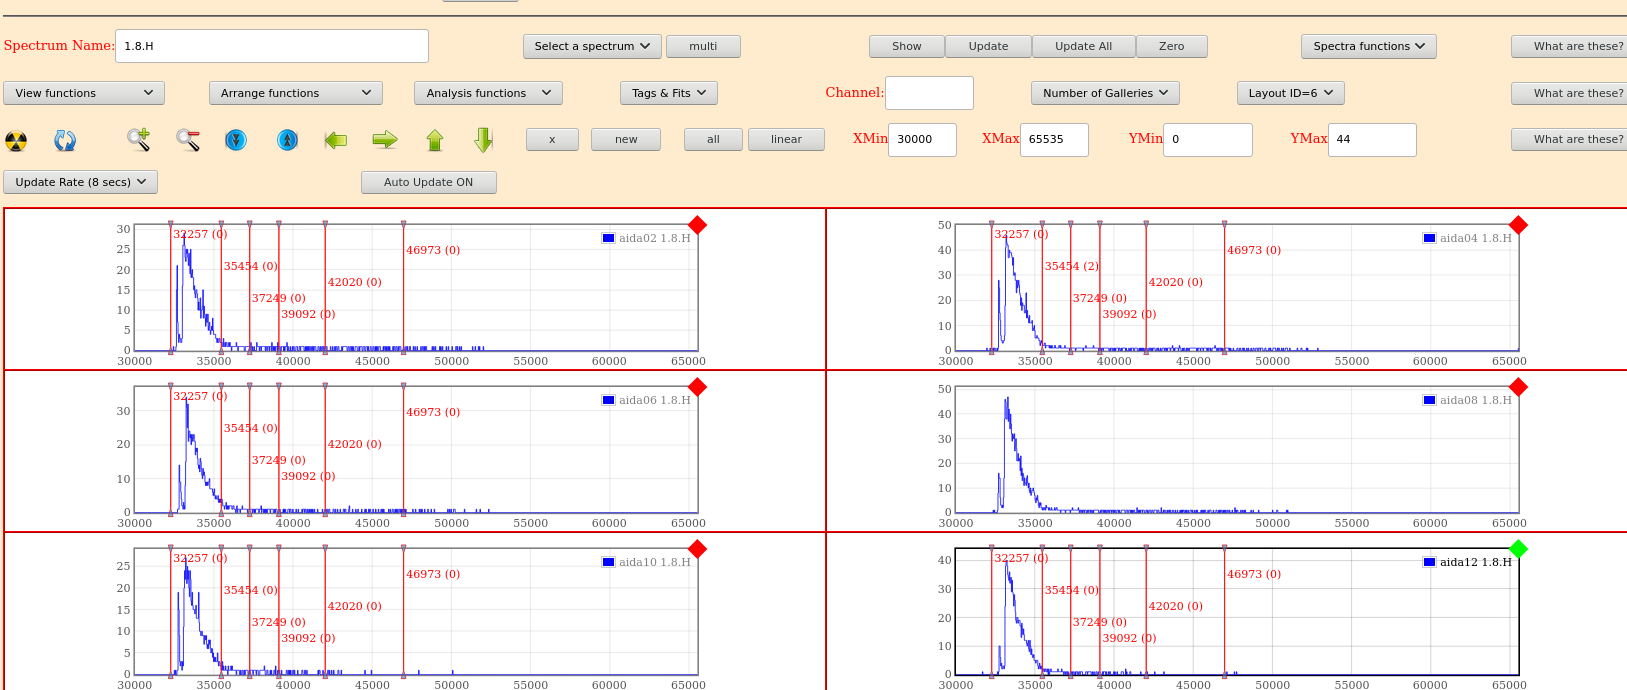Click the blue circle down-arrow icon

[236, 140]
